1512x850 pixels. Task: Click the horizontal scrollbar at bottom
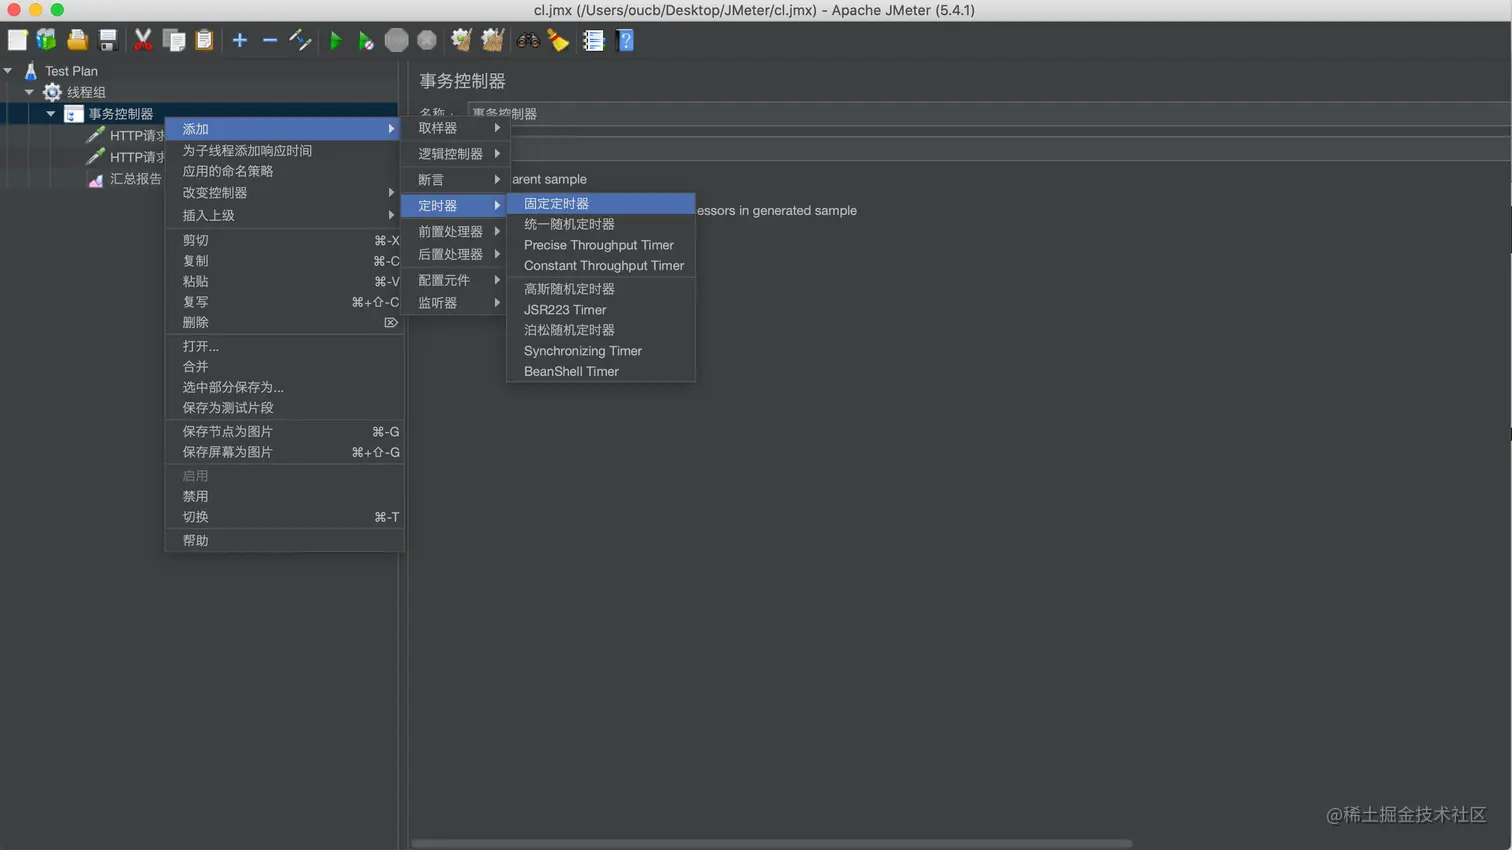pyautogui.click(x=772, y=843)
